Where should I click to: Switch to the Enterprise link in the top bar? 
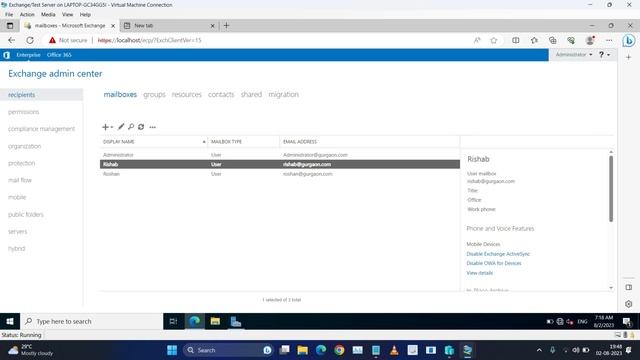click(x=28, y=55)
